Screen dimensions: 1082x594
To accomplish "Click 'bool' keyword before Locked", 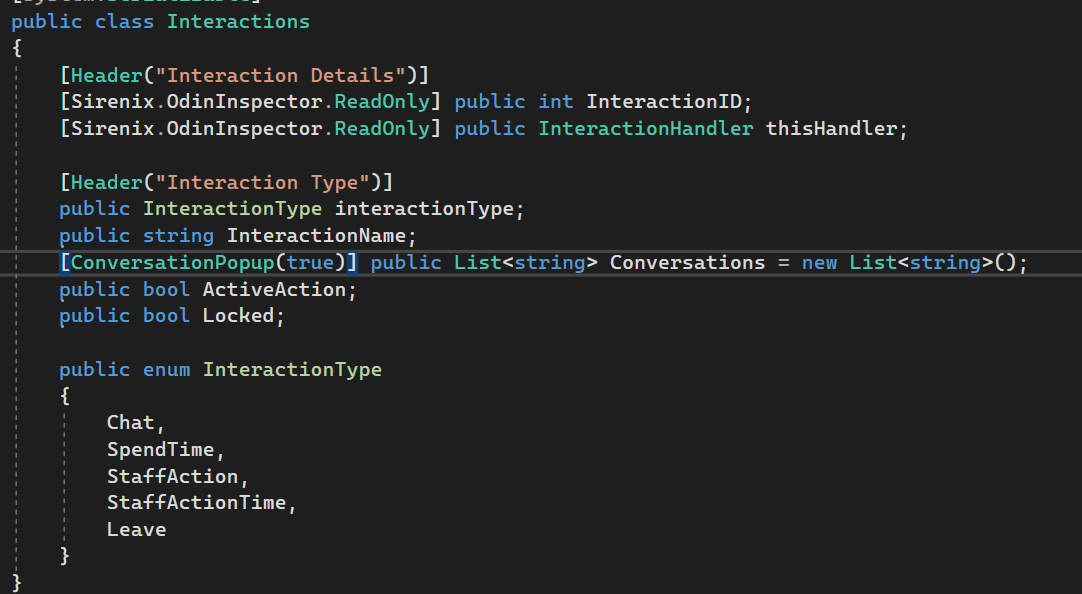I will point(166,316).
